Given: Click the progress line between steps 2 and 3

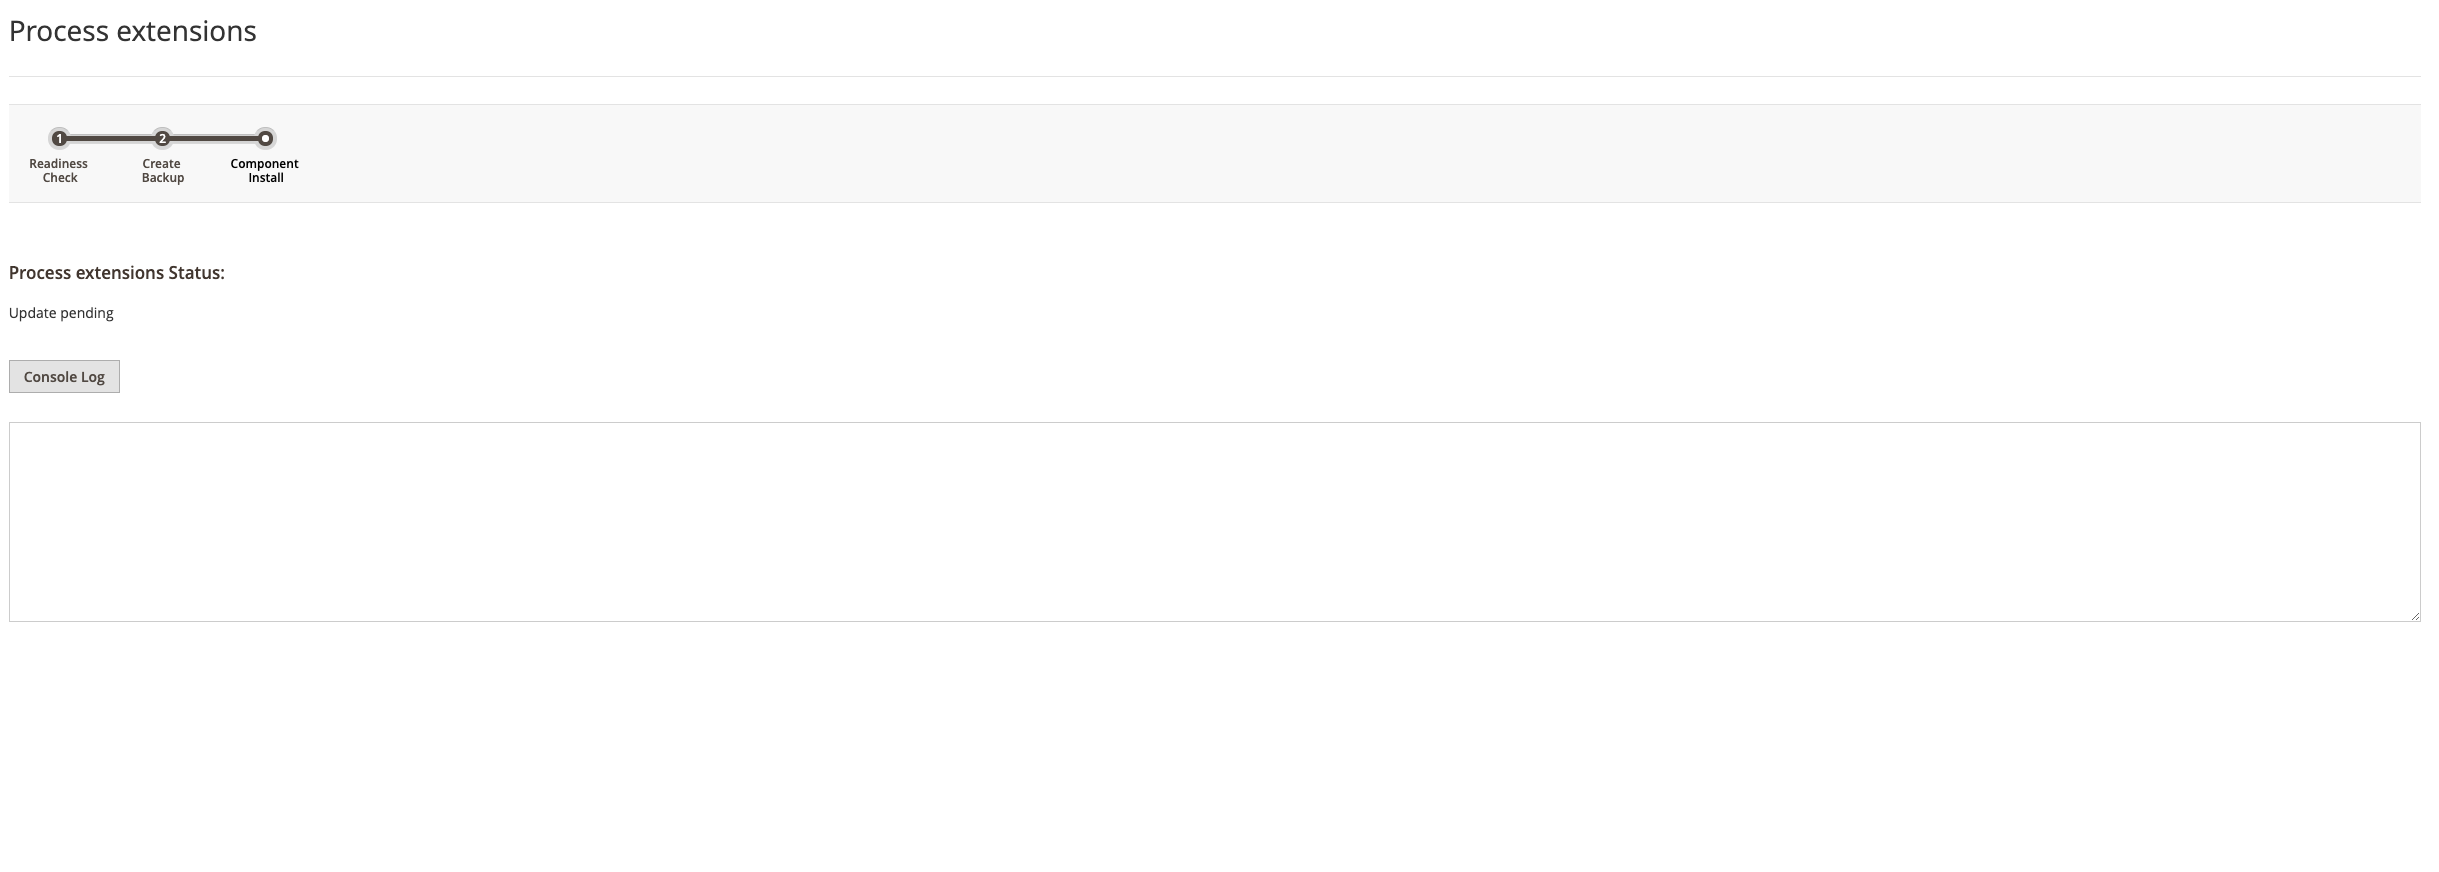Looking at the screenshot, I should point(214,138).
